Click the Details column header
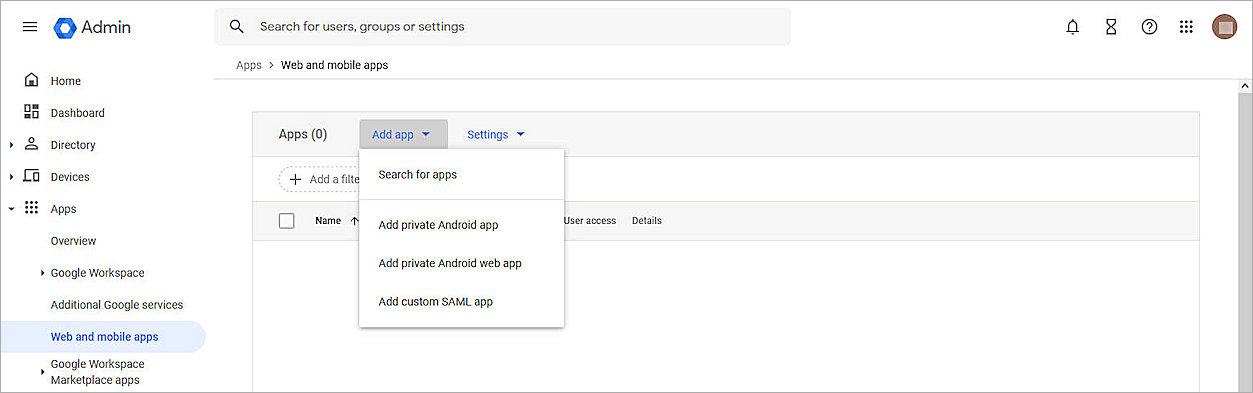The width and height of the screenshot is (1253, 393). pyautogui.click(x=647, y=221)
